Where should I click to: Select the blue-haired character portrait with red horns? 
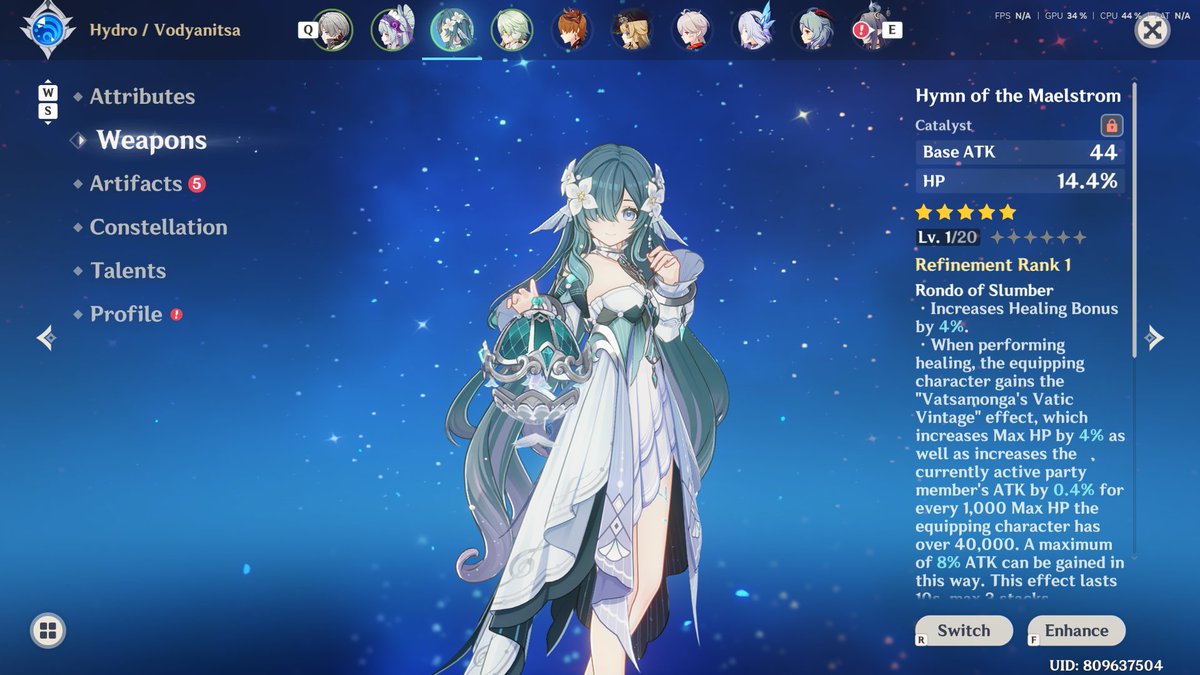pyautogui.click(x=814, y=30)
